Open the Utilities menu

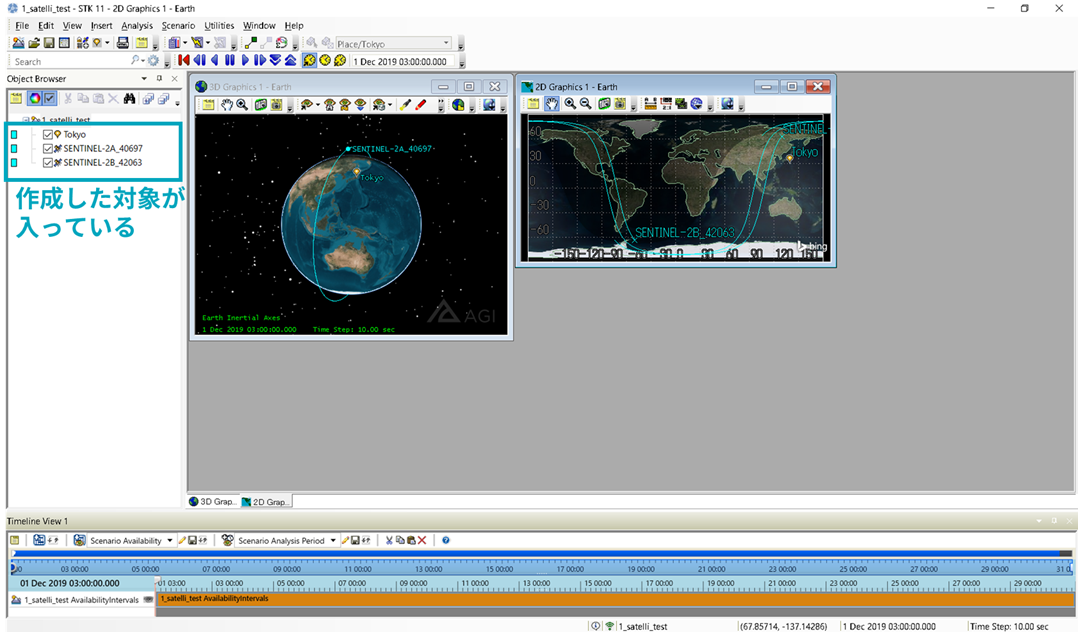tap(219, 25)
